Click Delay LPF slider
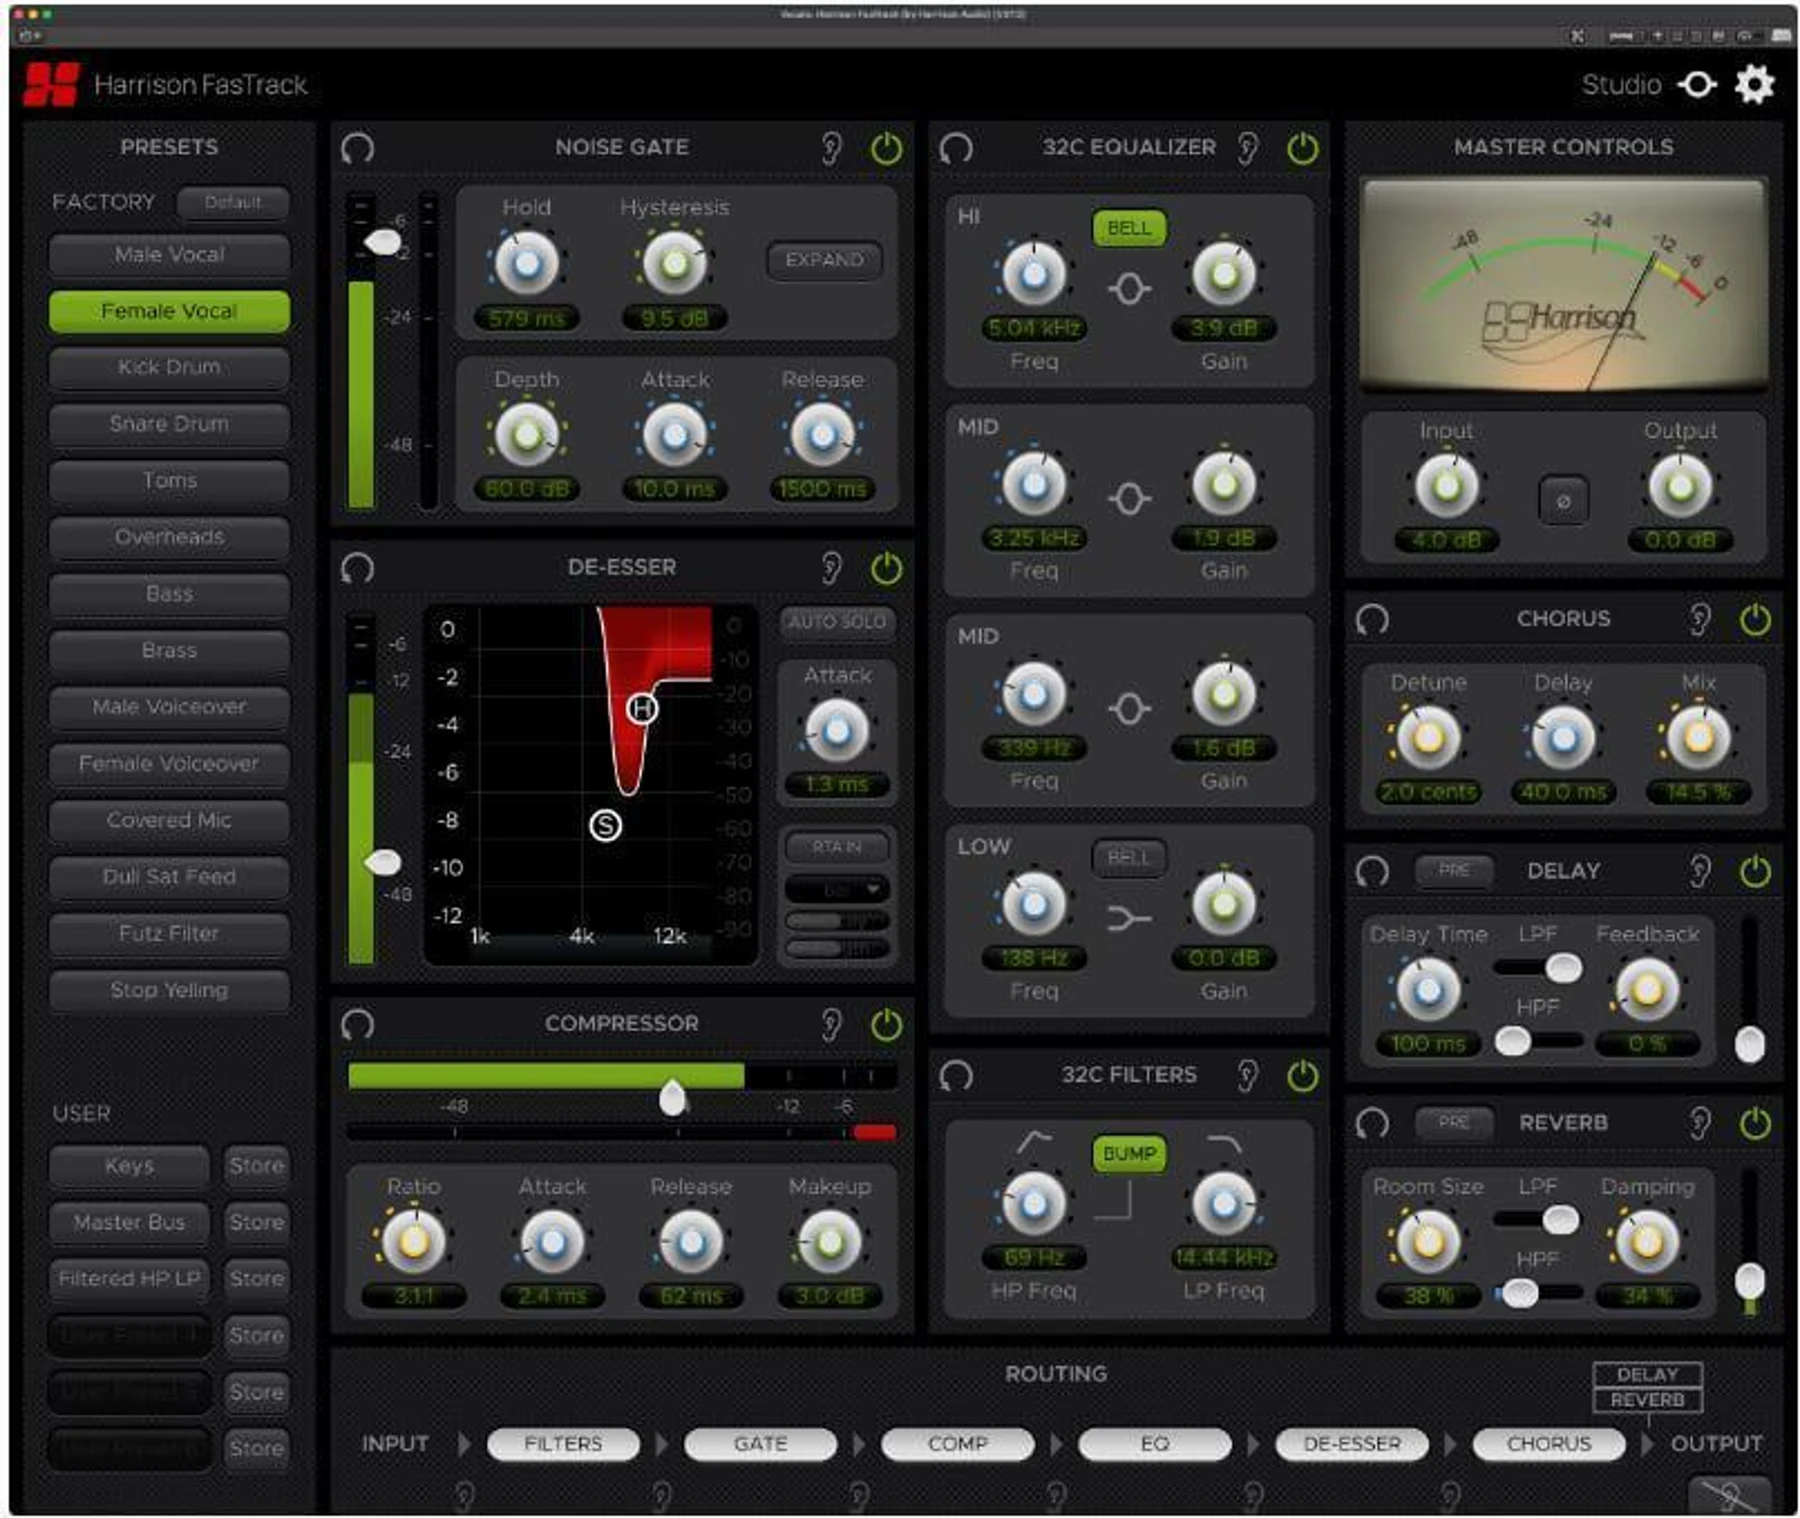Image resolution: width=1800 pixels, height=1518 pixels. pyautogui.click(x=1538, y=967)
